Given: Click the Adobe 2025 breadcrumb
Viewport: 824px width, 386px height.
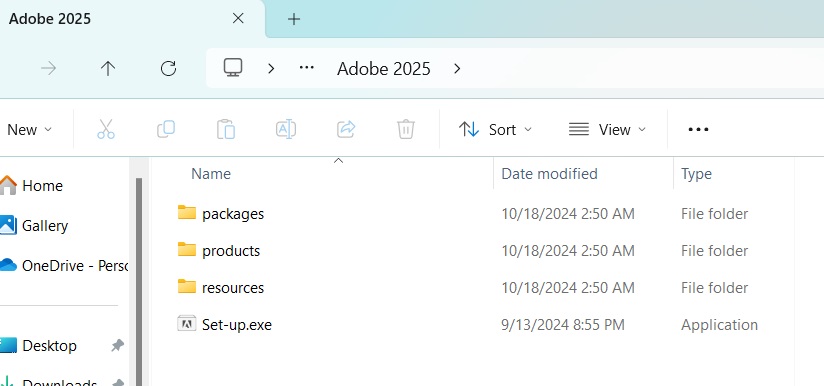Looking at the screenshot, I should tap(384, 69).
